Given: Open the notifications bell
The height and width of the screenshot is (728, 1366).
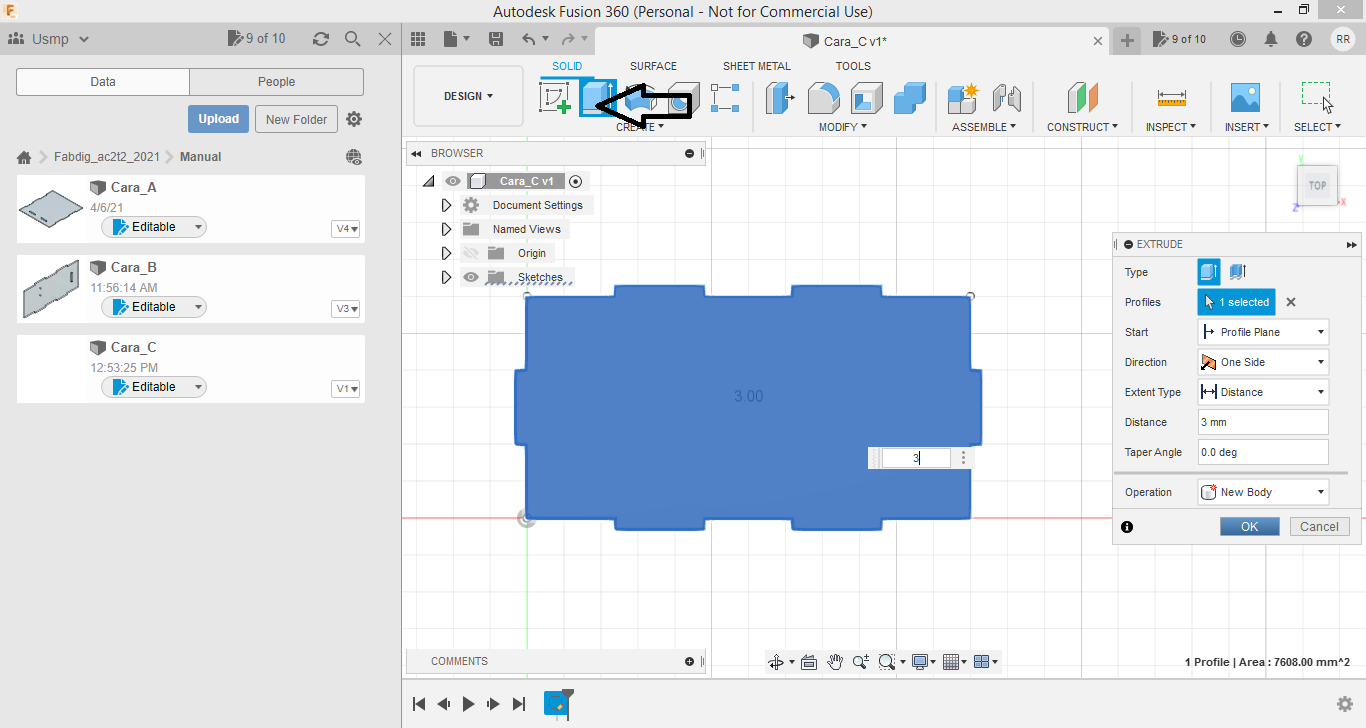Looking at the screenshot, I should tap(1271, 39).
